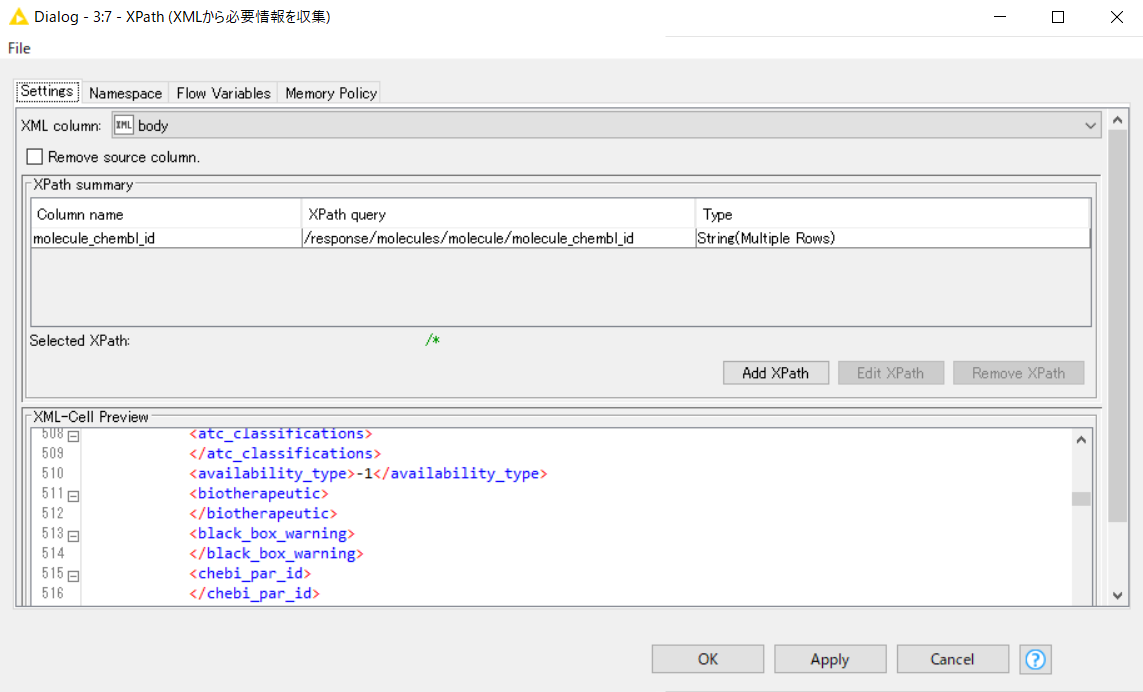Collapse the atc_classifications element in preview
Viewport: 1143px width, 692px height.
[73, 434]
